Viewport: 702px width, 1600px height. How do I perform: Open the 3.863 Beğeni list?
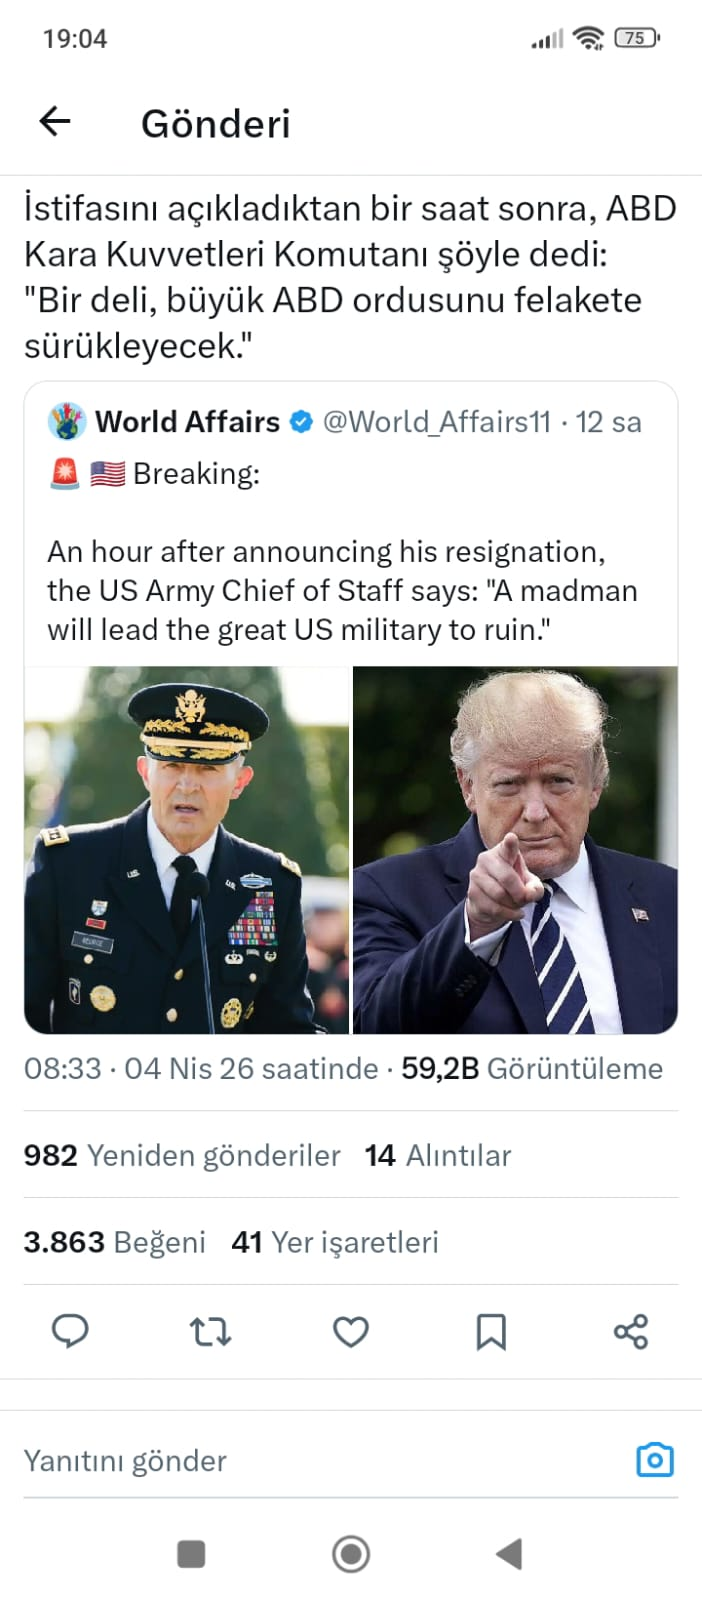(115, 1242)
